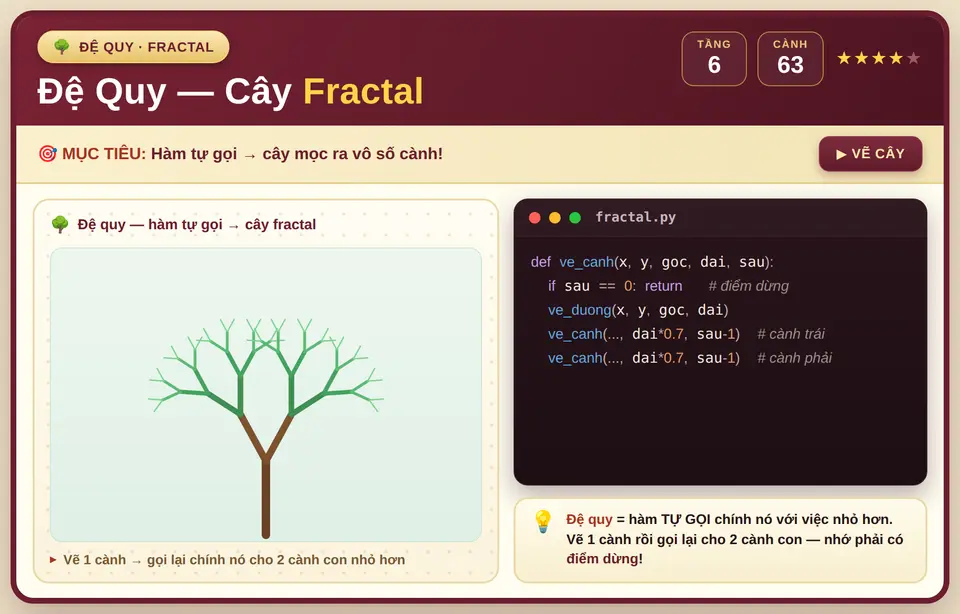Click the text 'Hàm tự gọi → cây mọc ra vô số cành!'
The width and height of the screenshot is (960, 614).
(x=297, y=154)
